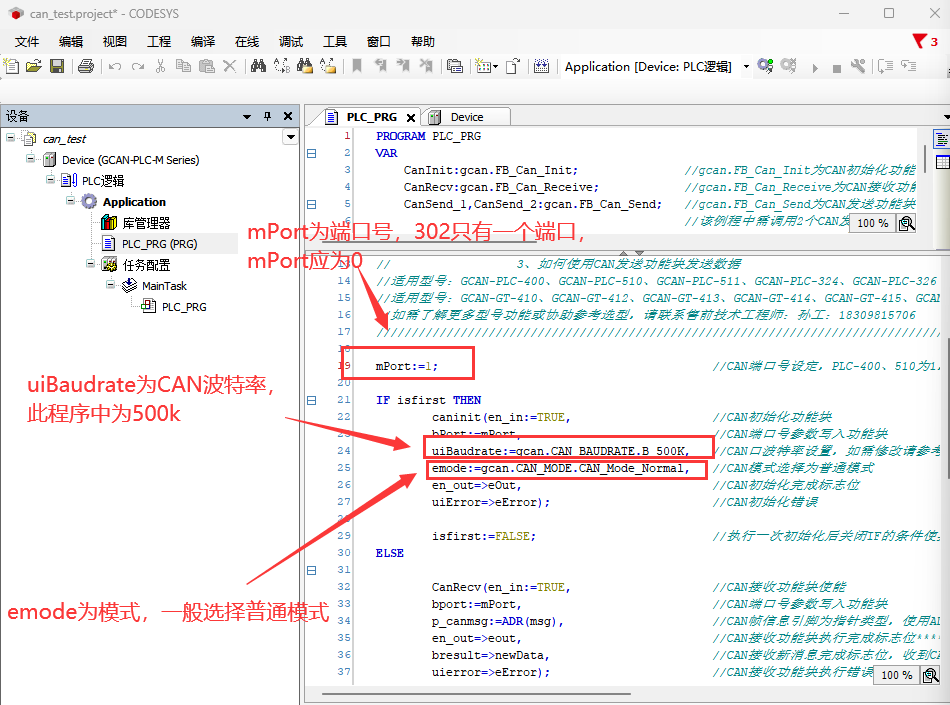This screenshot has height=705, width=950.
Task: Toggle the pin on the 设备 panel
Action: pyautogui.click(x=267, y=116)
